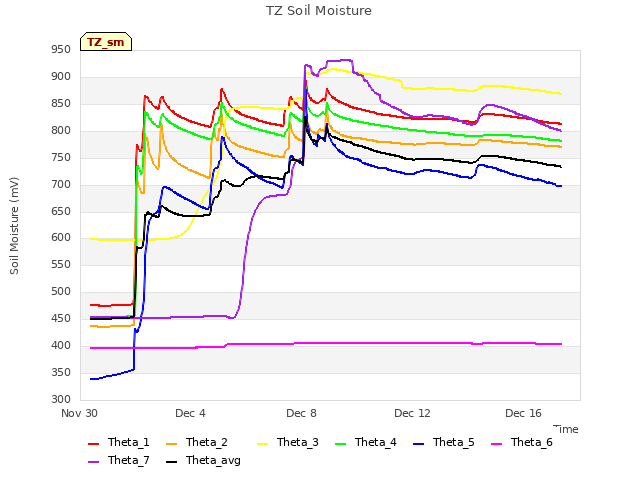
Task: Click the Theta_5 legend entry
Action: pyautogui.click(x=443, y=442)
